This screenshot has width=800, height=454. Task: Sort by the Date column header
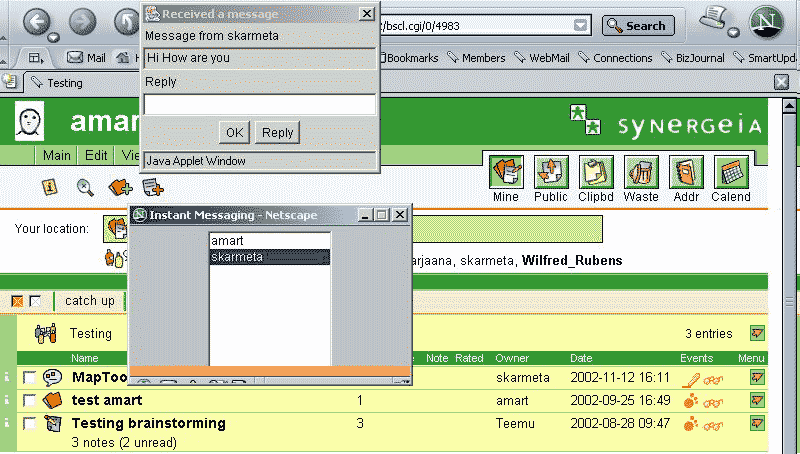click(x=581, y=358)
